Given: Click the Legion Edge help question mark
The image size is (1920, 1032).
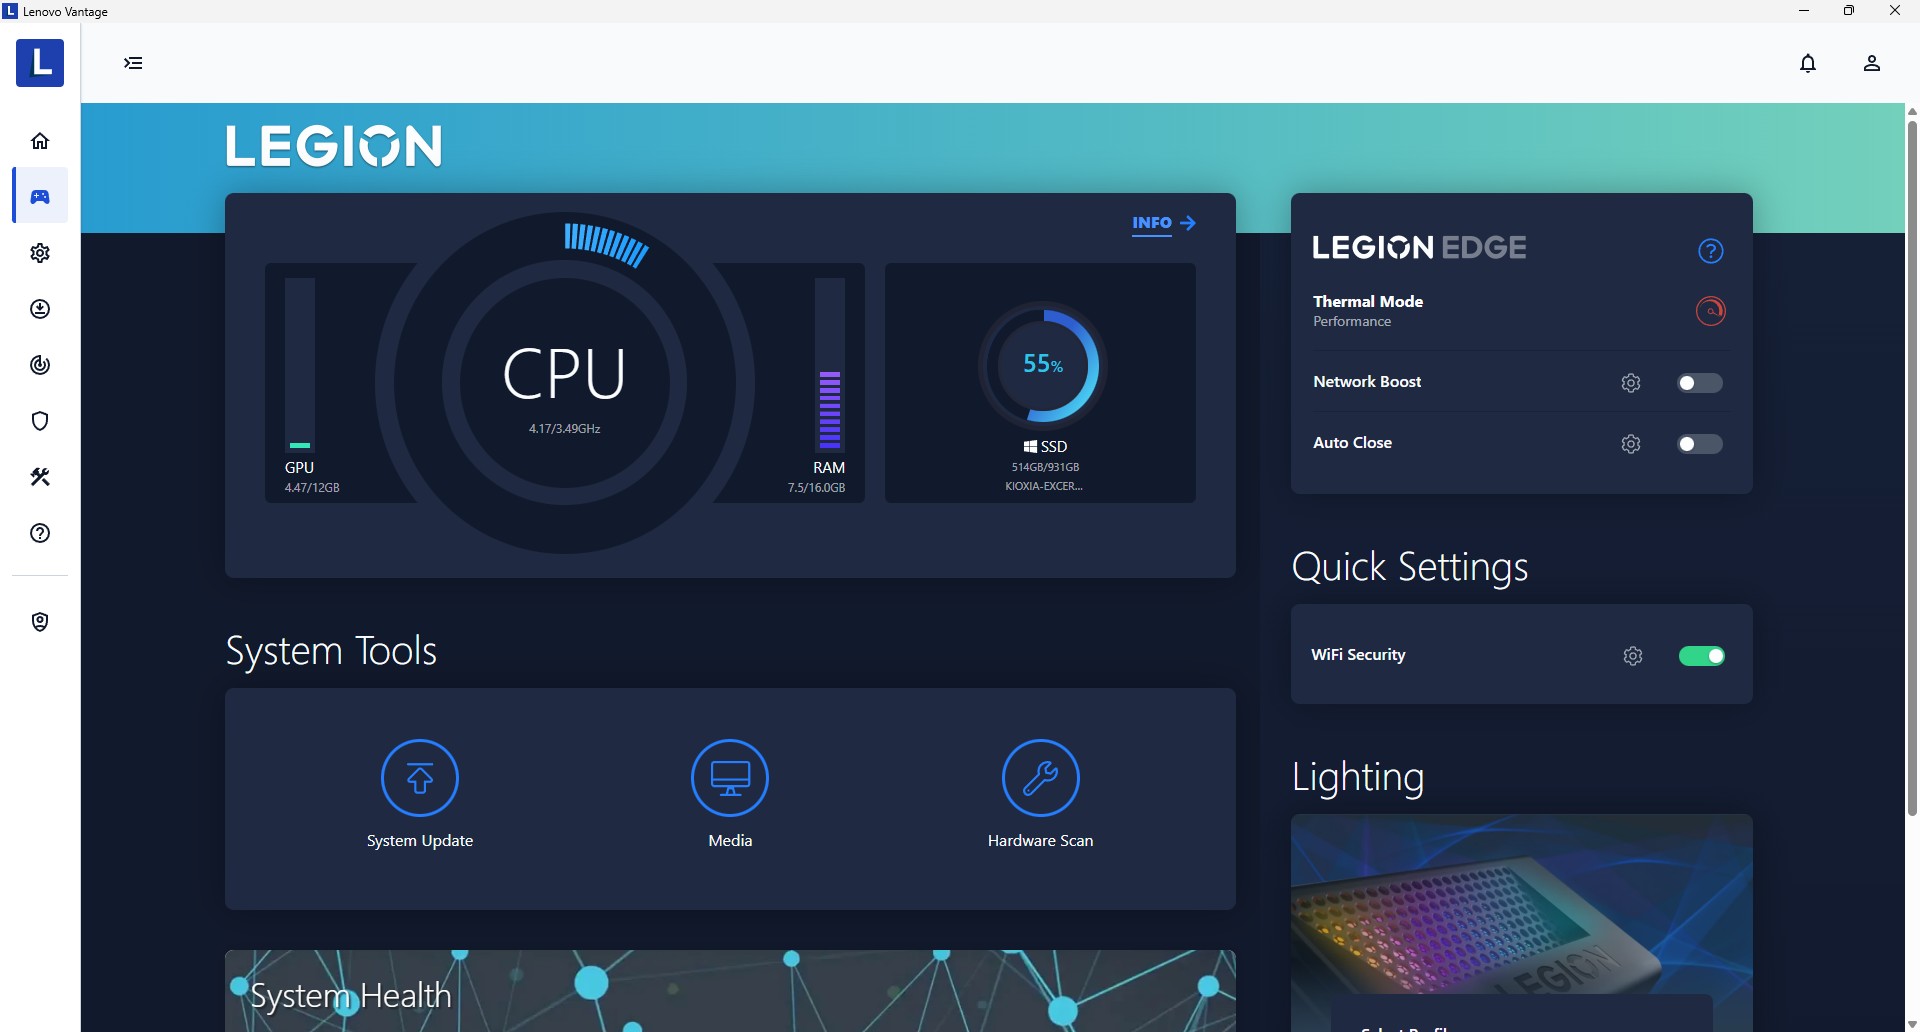Looking at the screenshot, I should (x=1711, y=251).
